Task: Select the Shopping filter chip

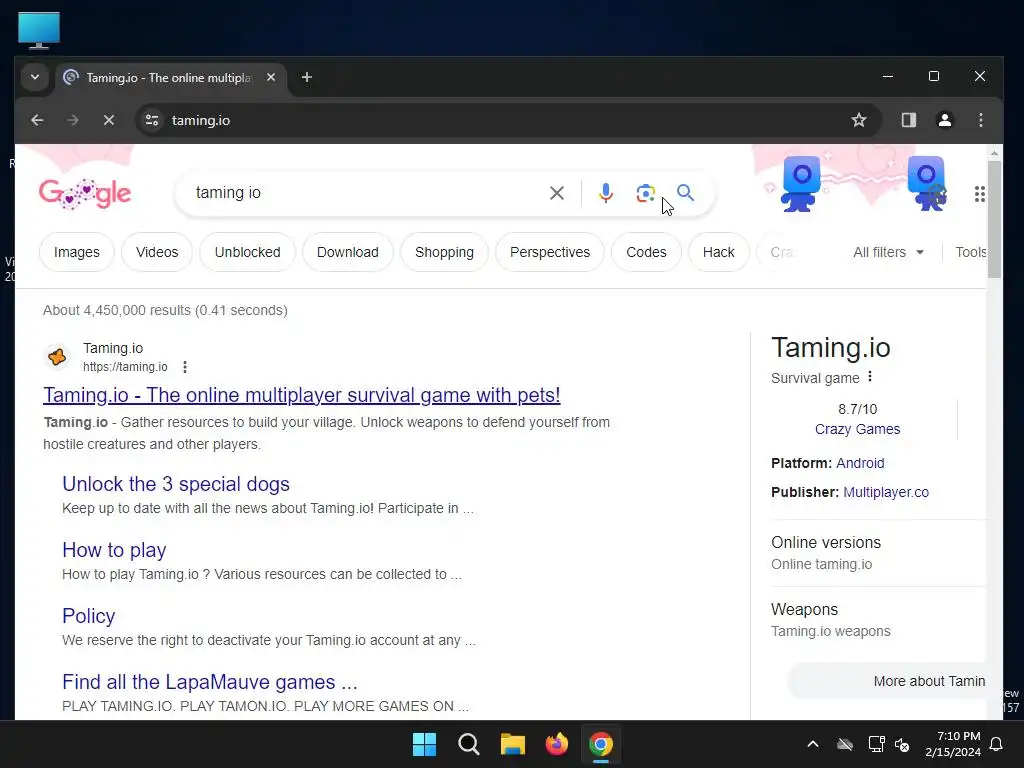Action: pos(444,252)
